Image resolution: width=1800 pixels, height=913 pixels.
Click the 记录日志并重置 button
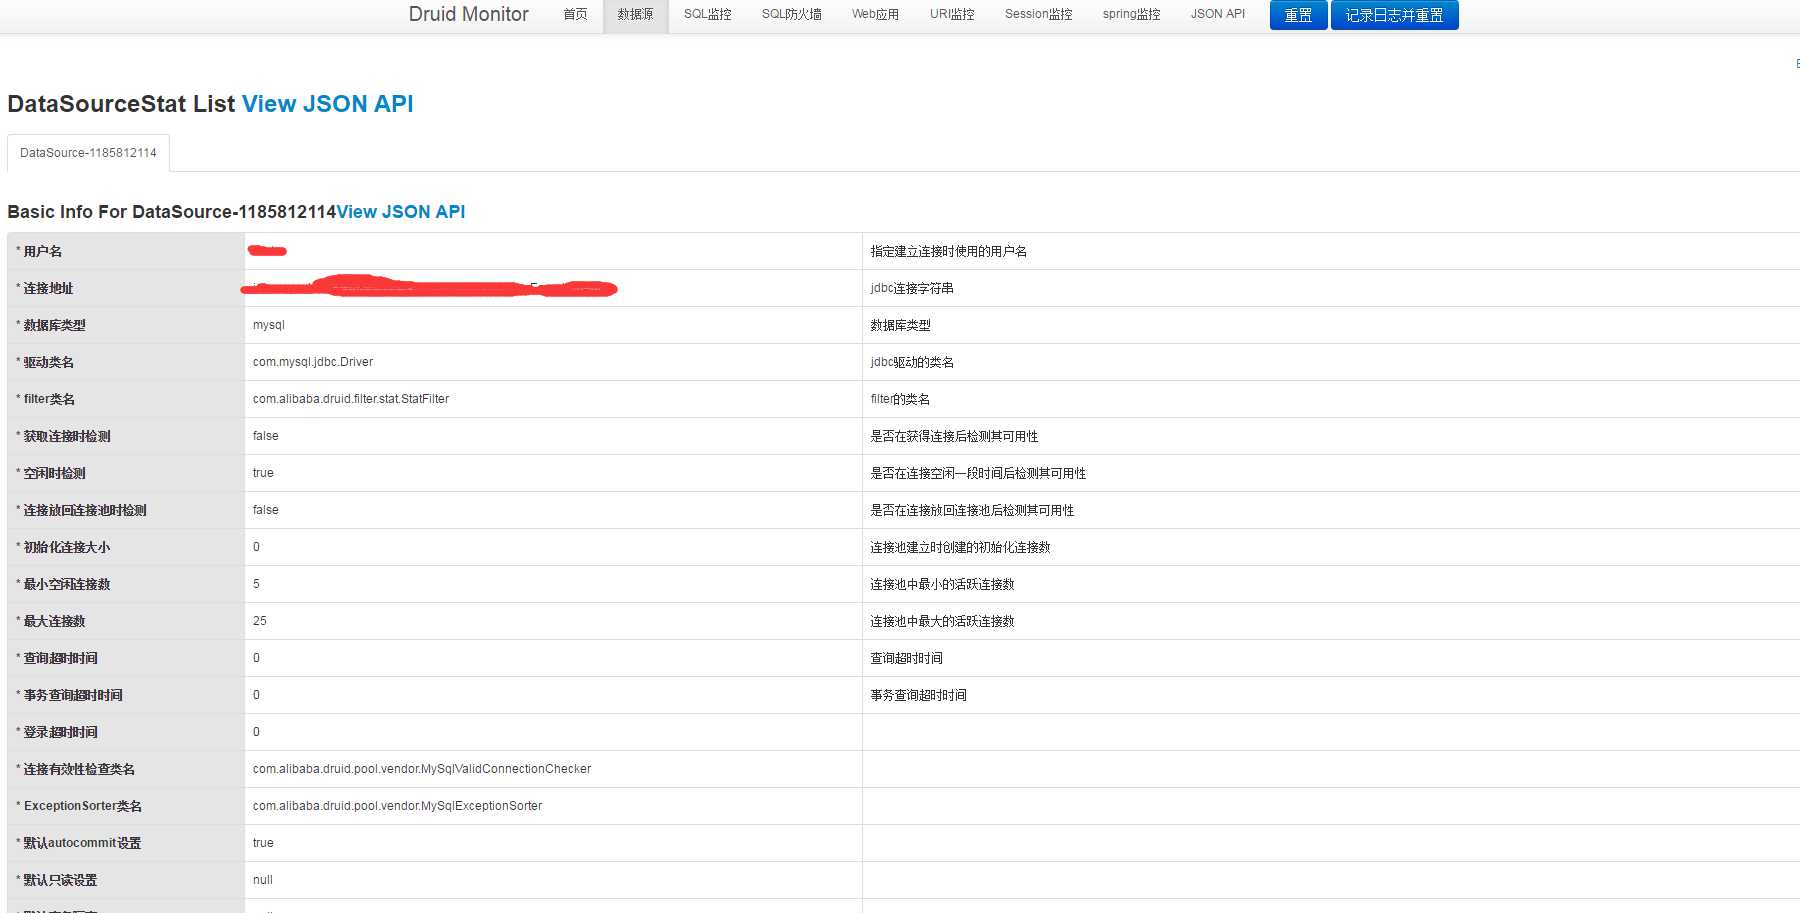(1394, 15)
